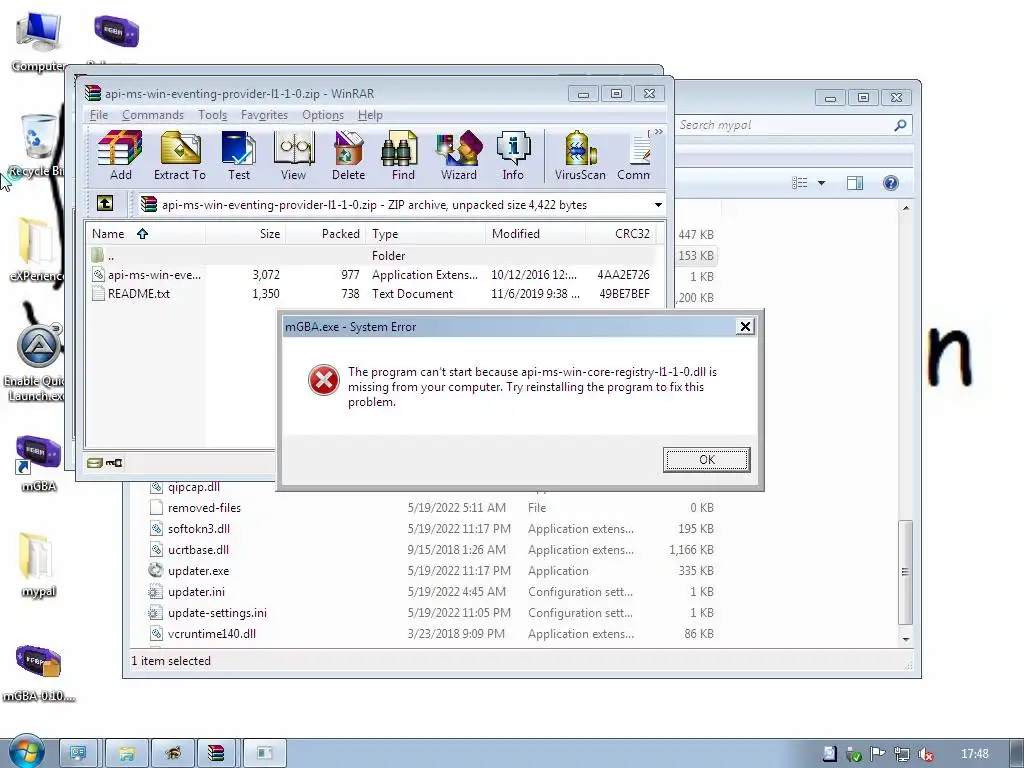Screen dimensions: 1024x768
Task: Click the Info toolbar icon
Action: point(513,155)
